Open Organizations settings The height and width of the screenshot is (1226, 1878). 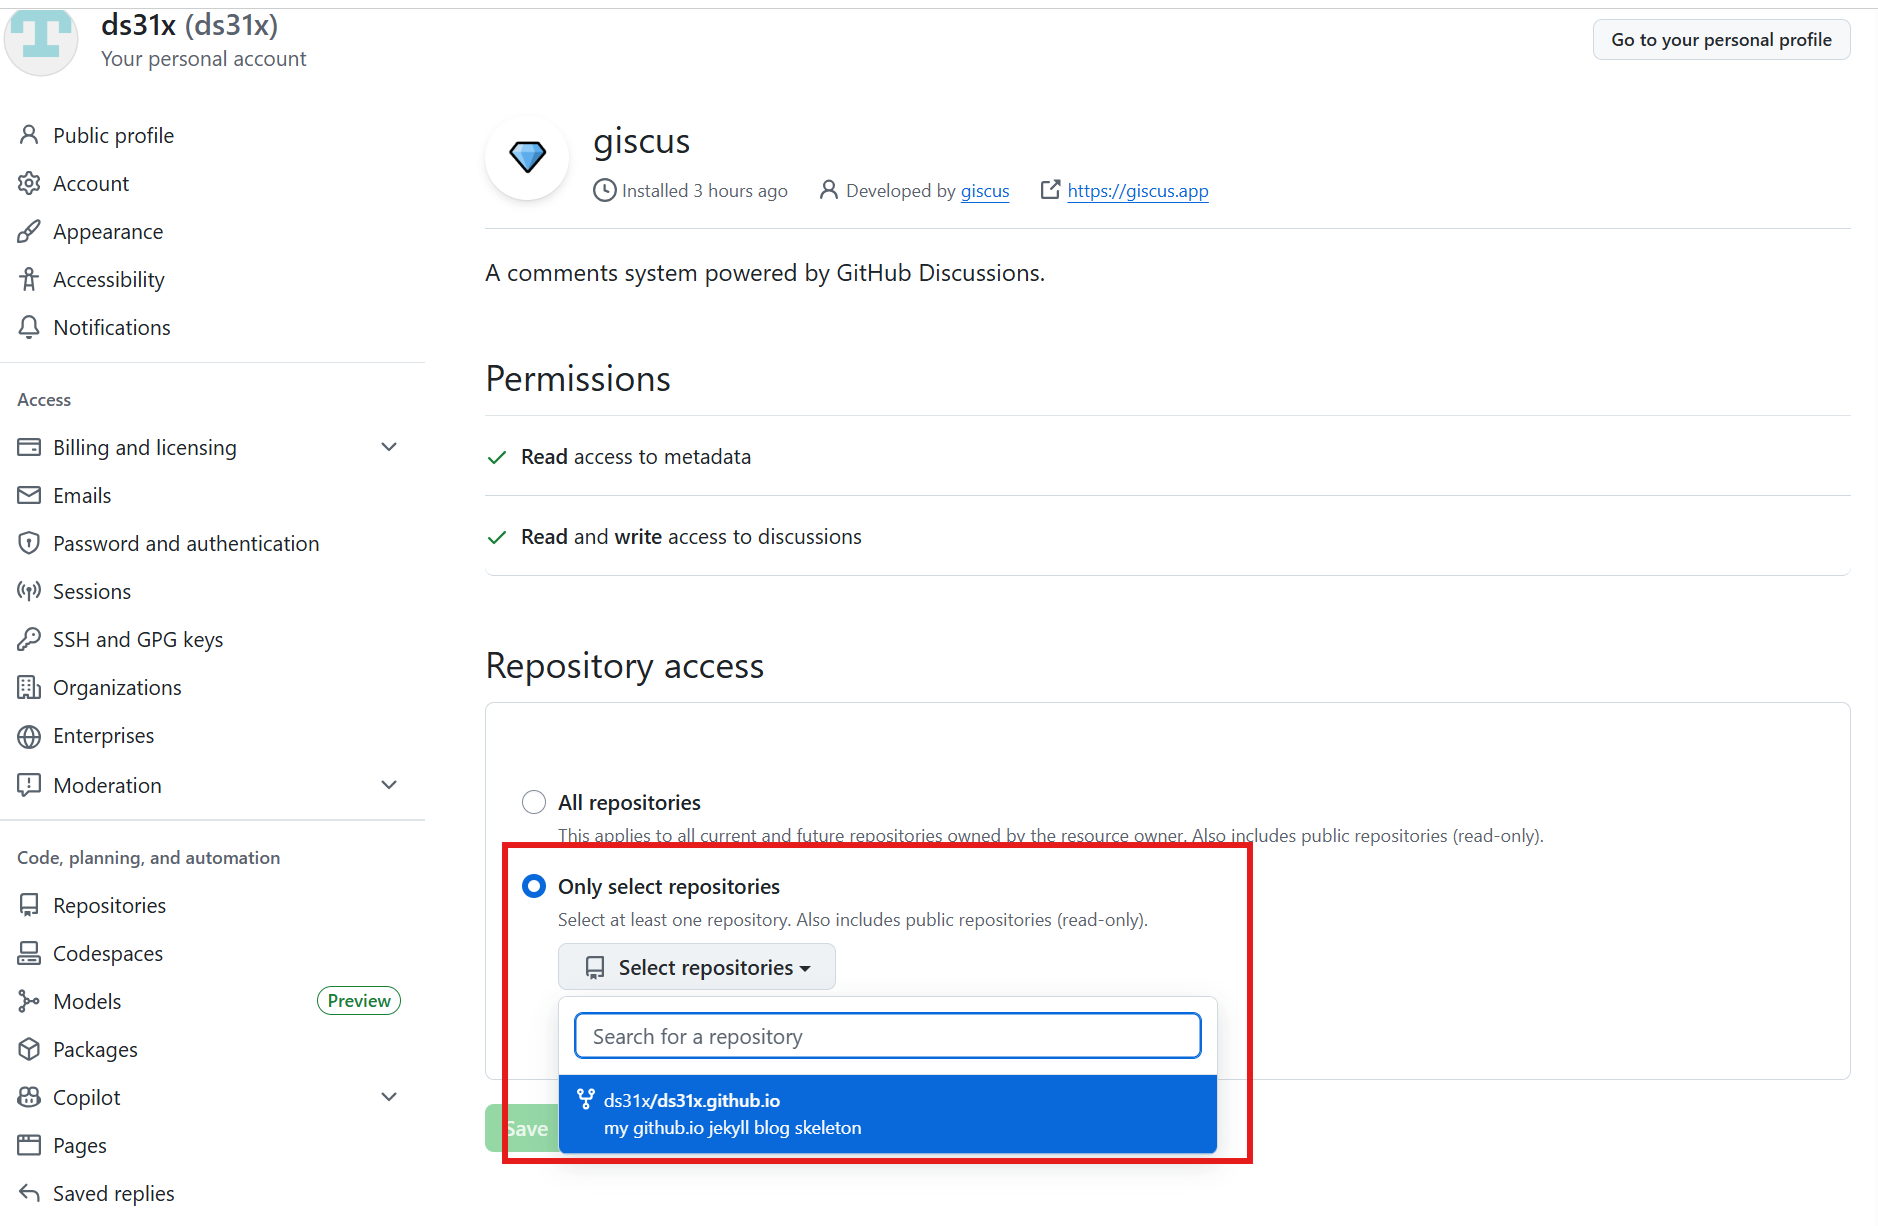117,687
